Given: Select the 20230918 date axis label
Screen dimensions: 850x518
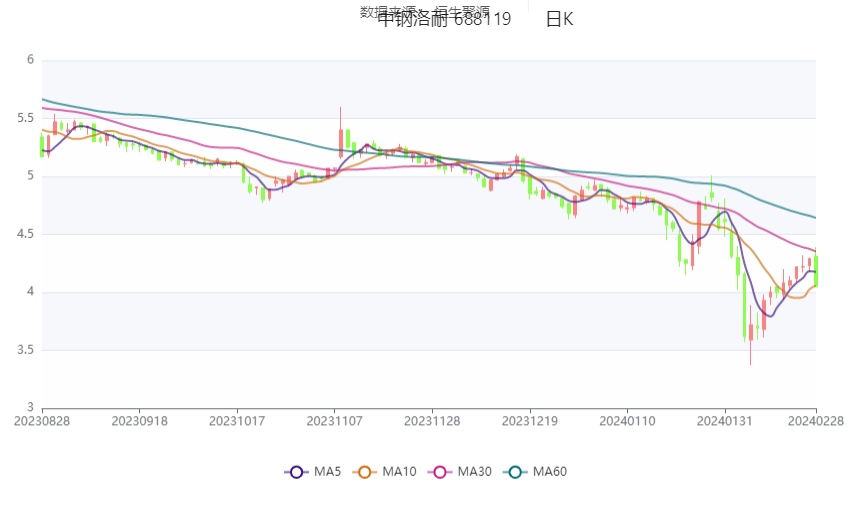Looking at the screenshot, I should tap(139, 421).
